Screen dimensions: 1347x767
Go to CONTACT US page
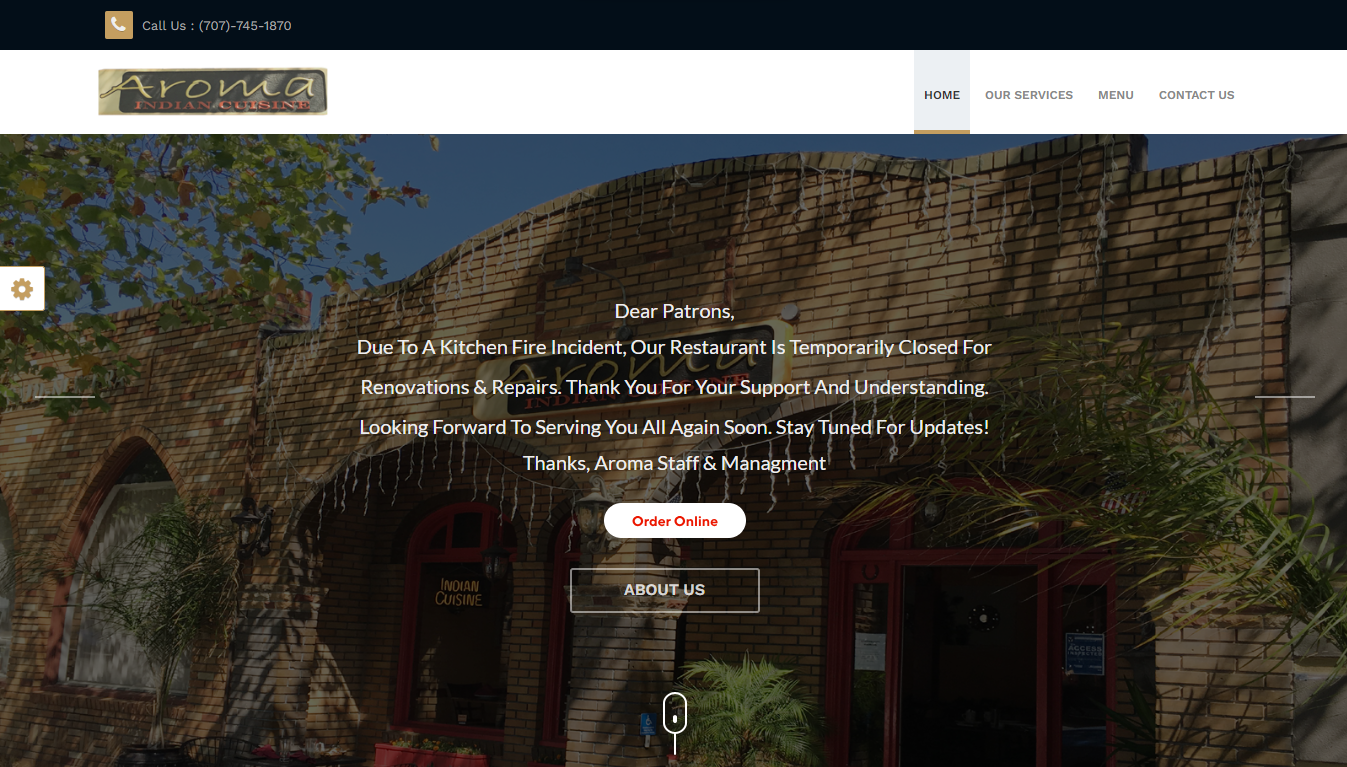pos(1197,95)
